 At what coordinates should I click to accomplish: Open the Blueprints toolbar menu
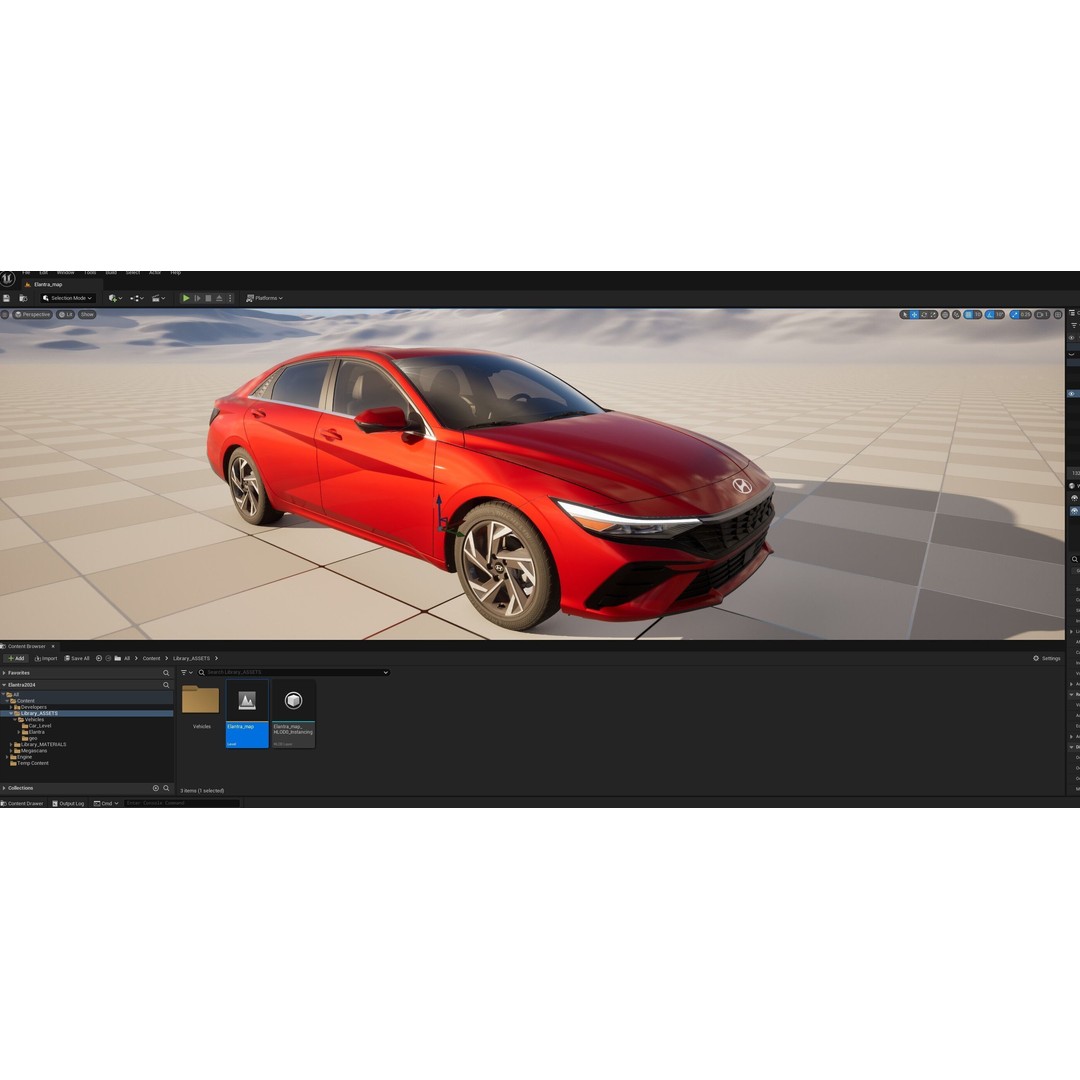point(136,298)
